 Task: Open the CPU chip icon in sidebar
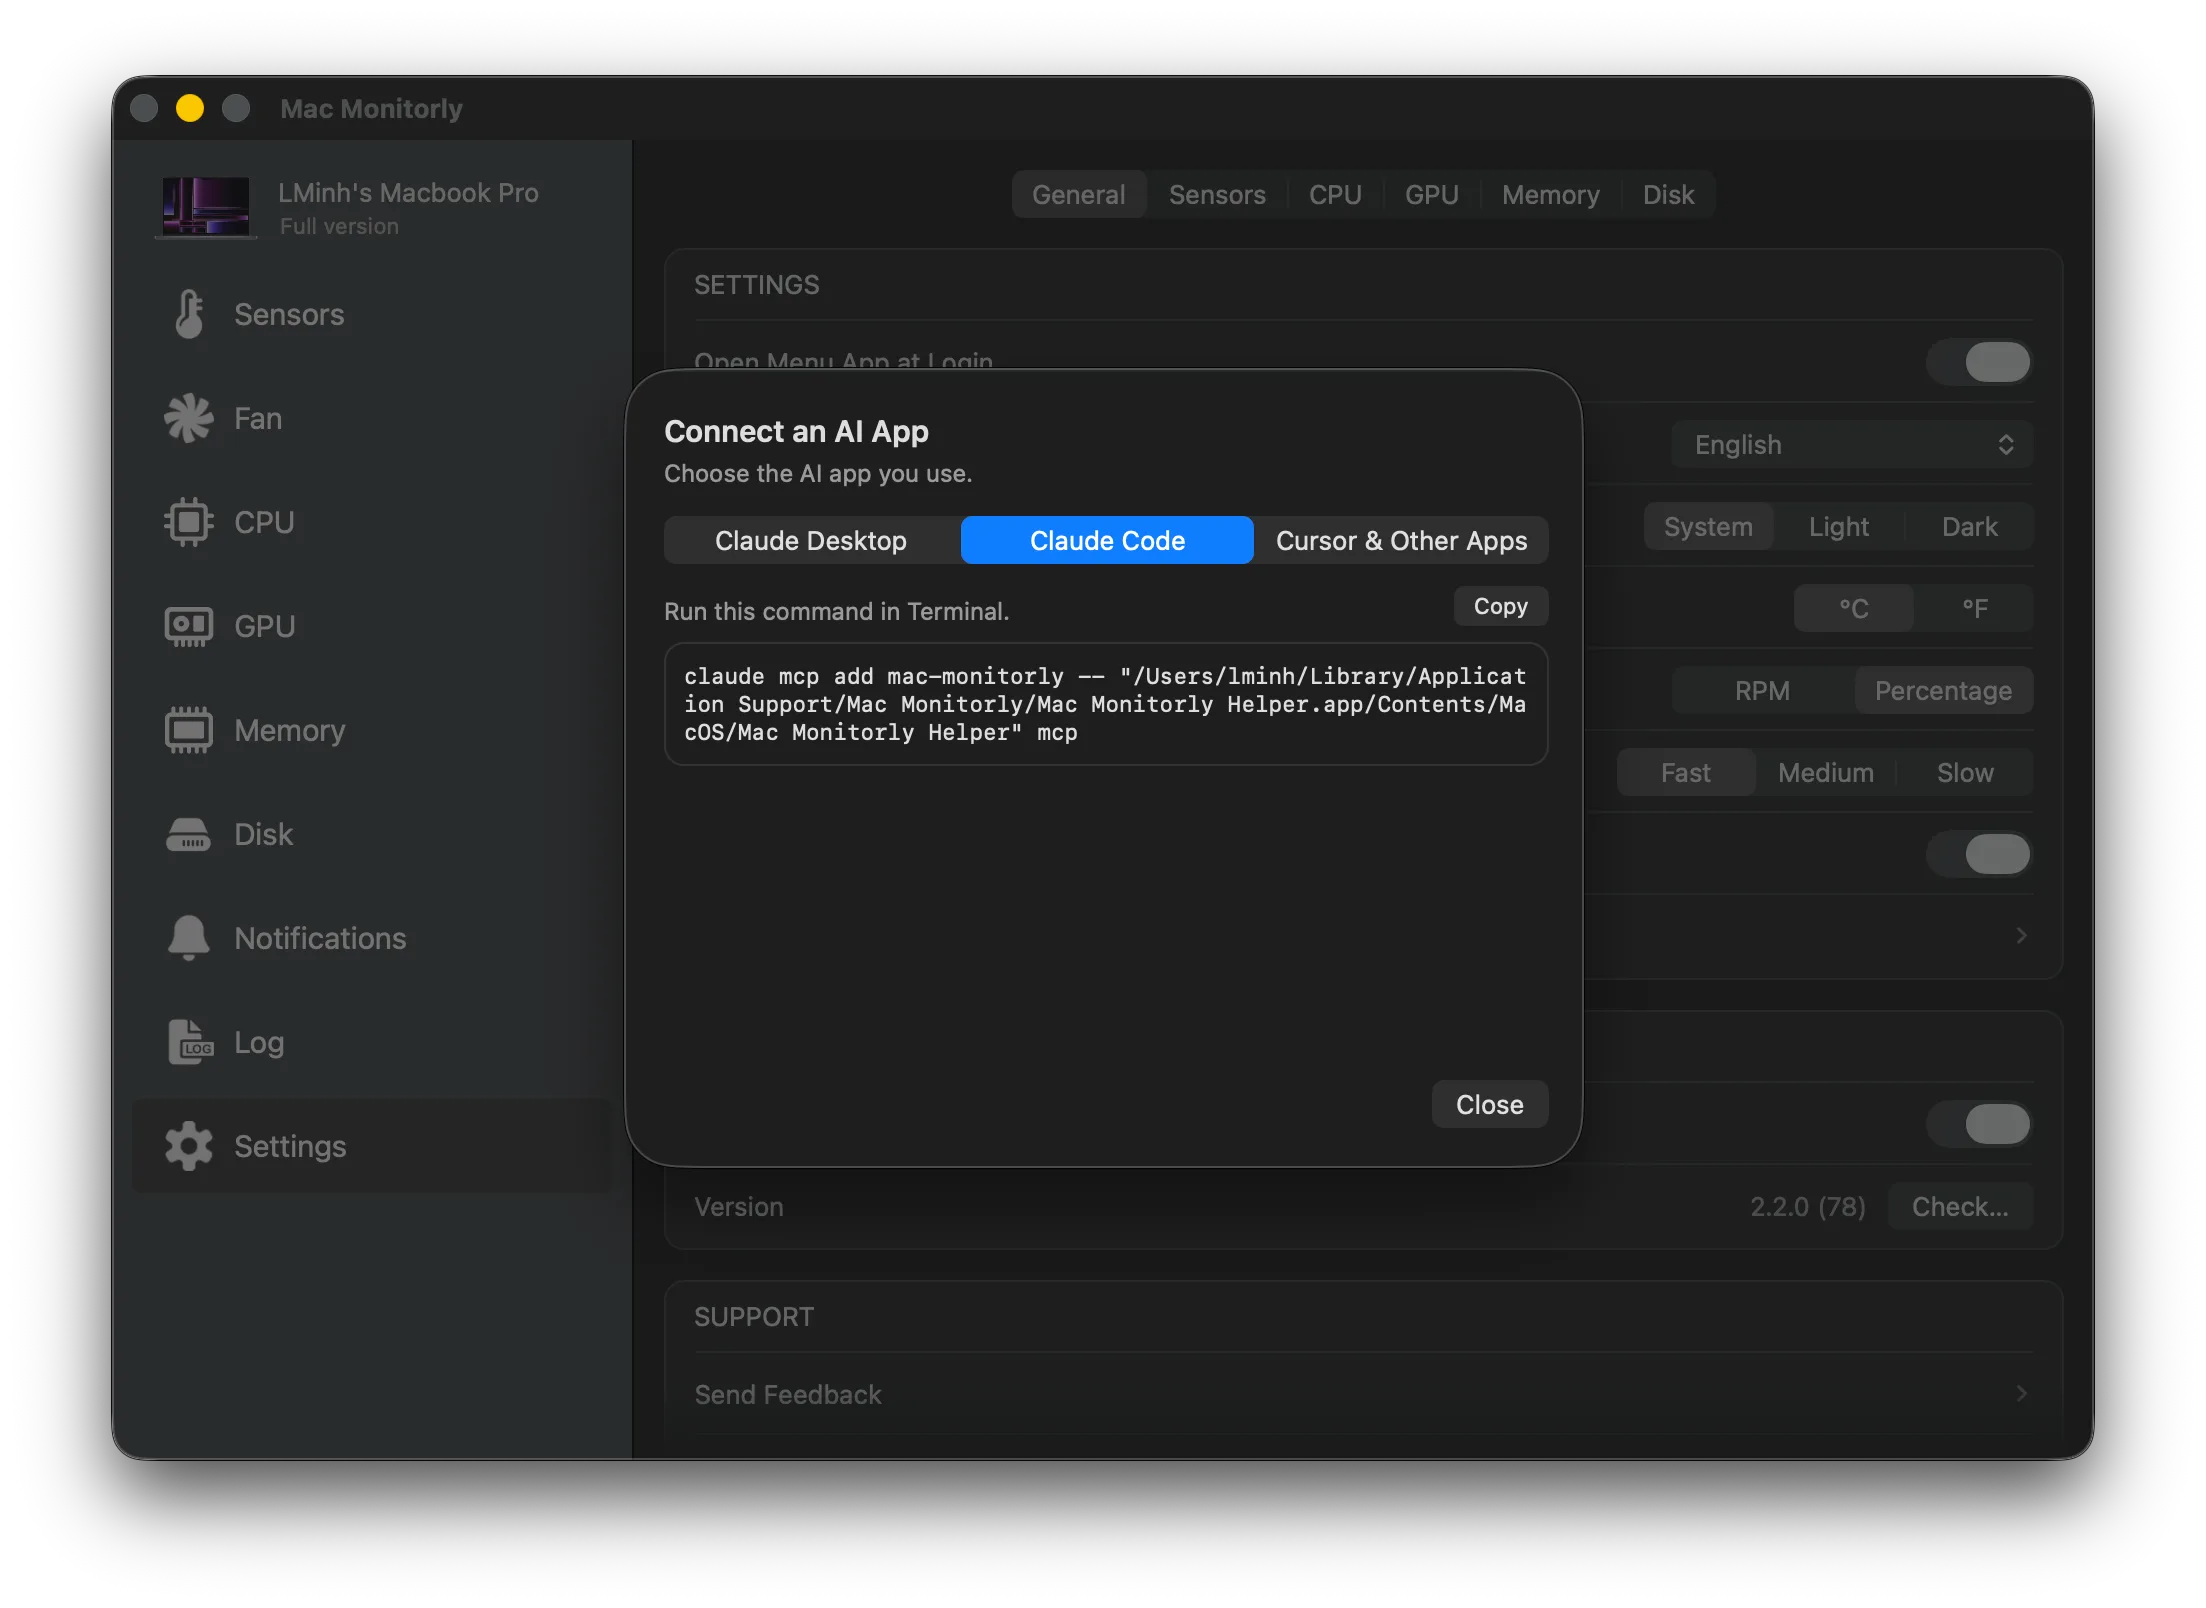tap(188, 522)
